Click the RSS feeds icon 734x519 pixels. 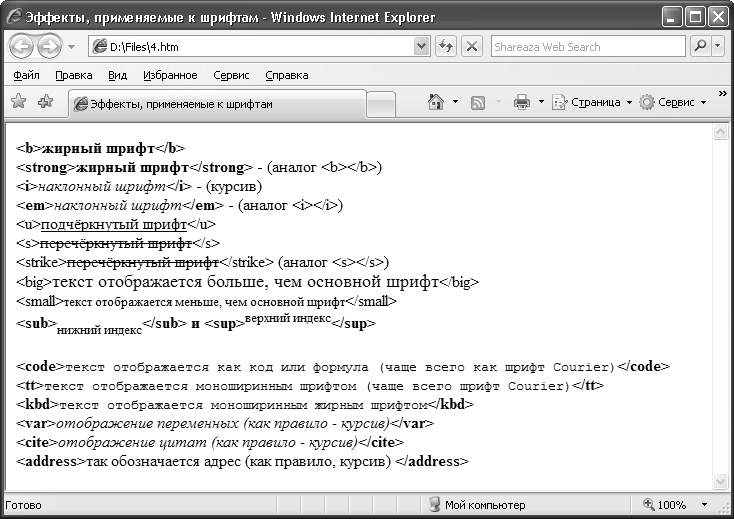pyautogui.click(x=477, y=102)
